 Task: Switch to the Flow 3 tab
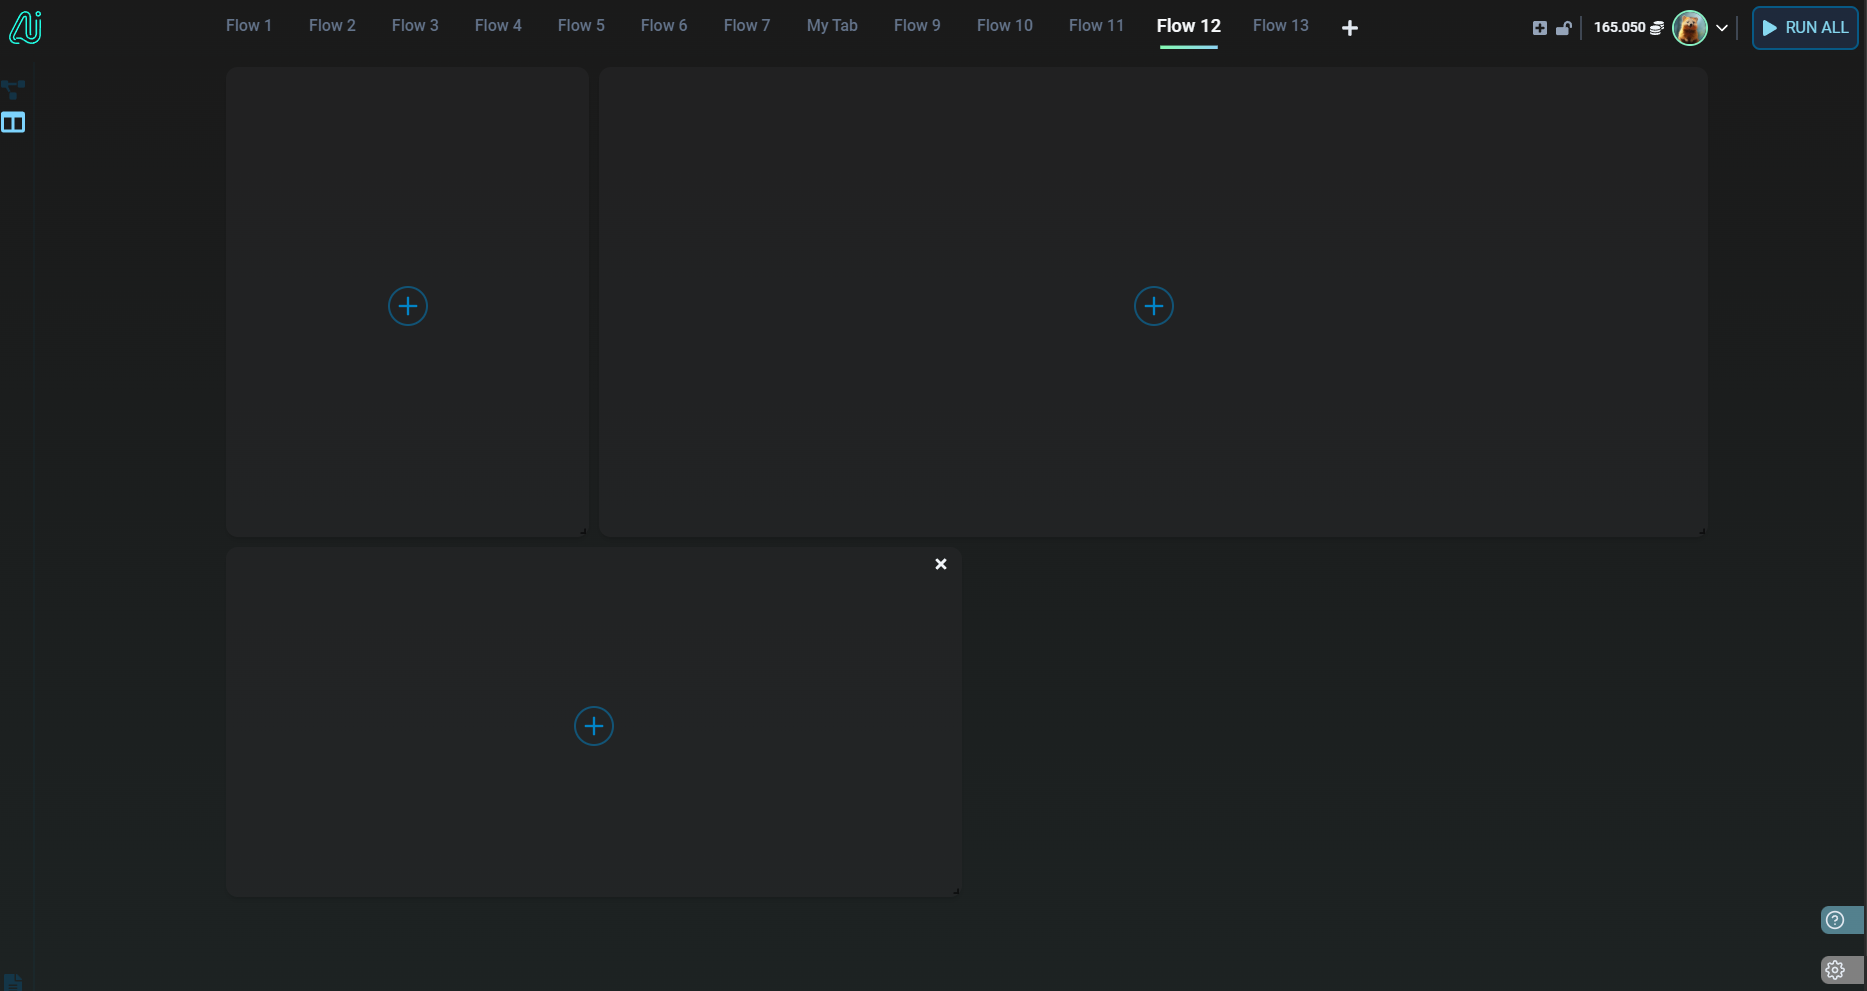tap(415, 26)
